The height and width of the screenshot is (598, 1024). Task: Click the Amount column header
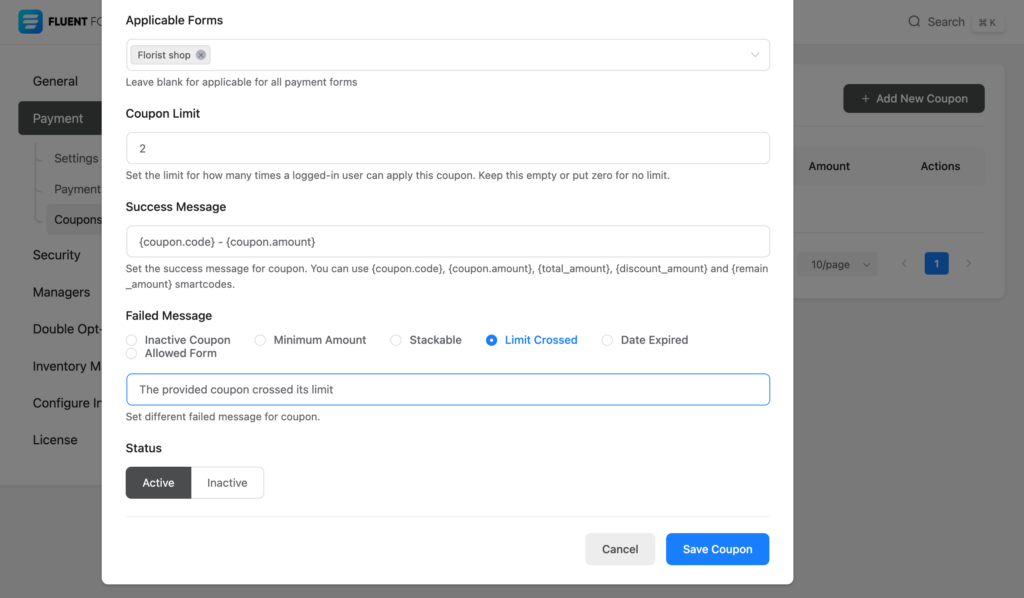829,166
